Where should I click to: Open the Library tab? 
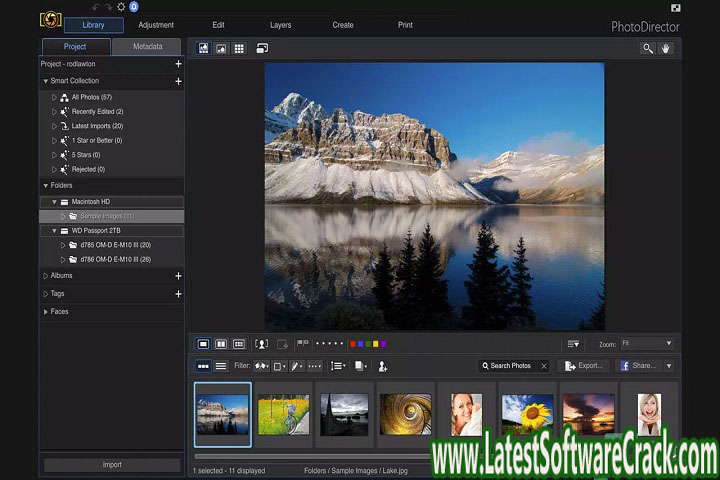(x=94, y=25)
